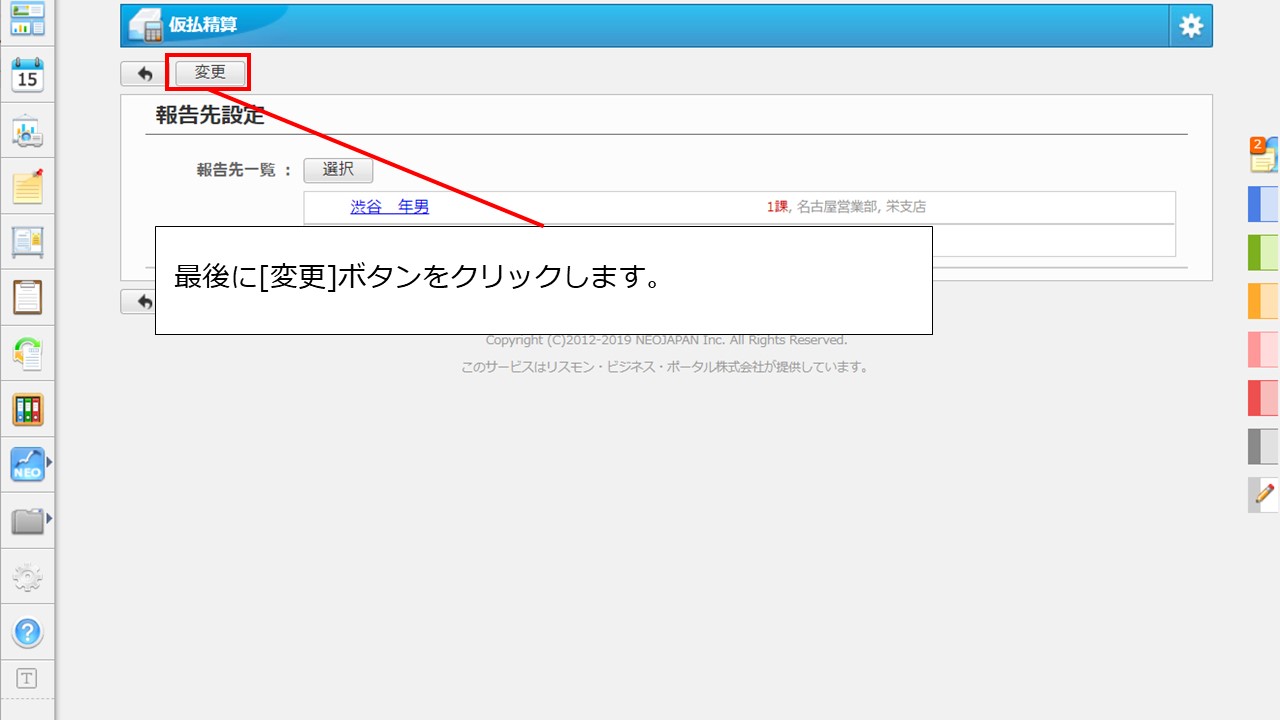Click the text T icon in sidebar
1280x720 pixels.
[x=27, y=679]
